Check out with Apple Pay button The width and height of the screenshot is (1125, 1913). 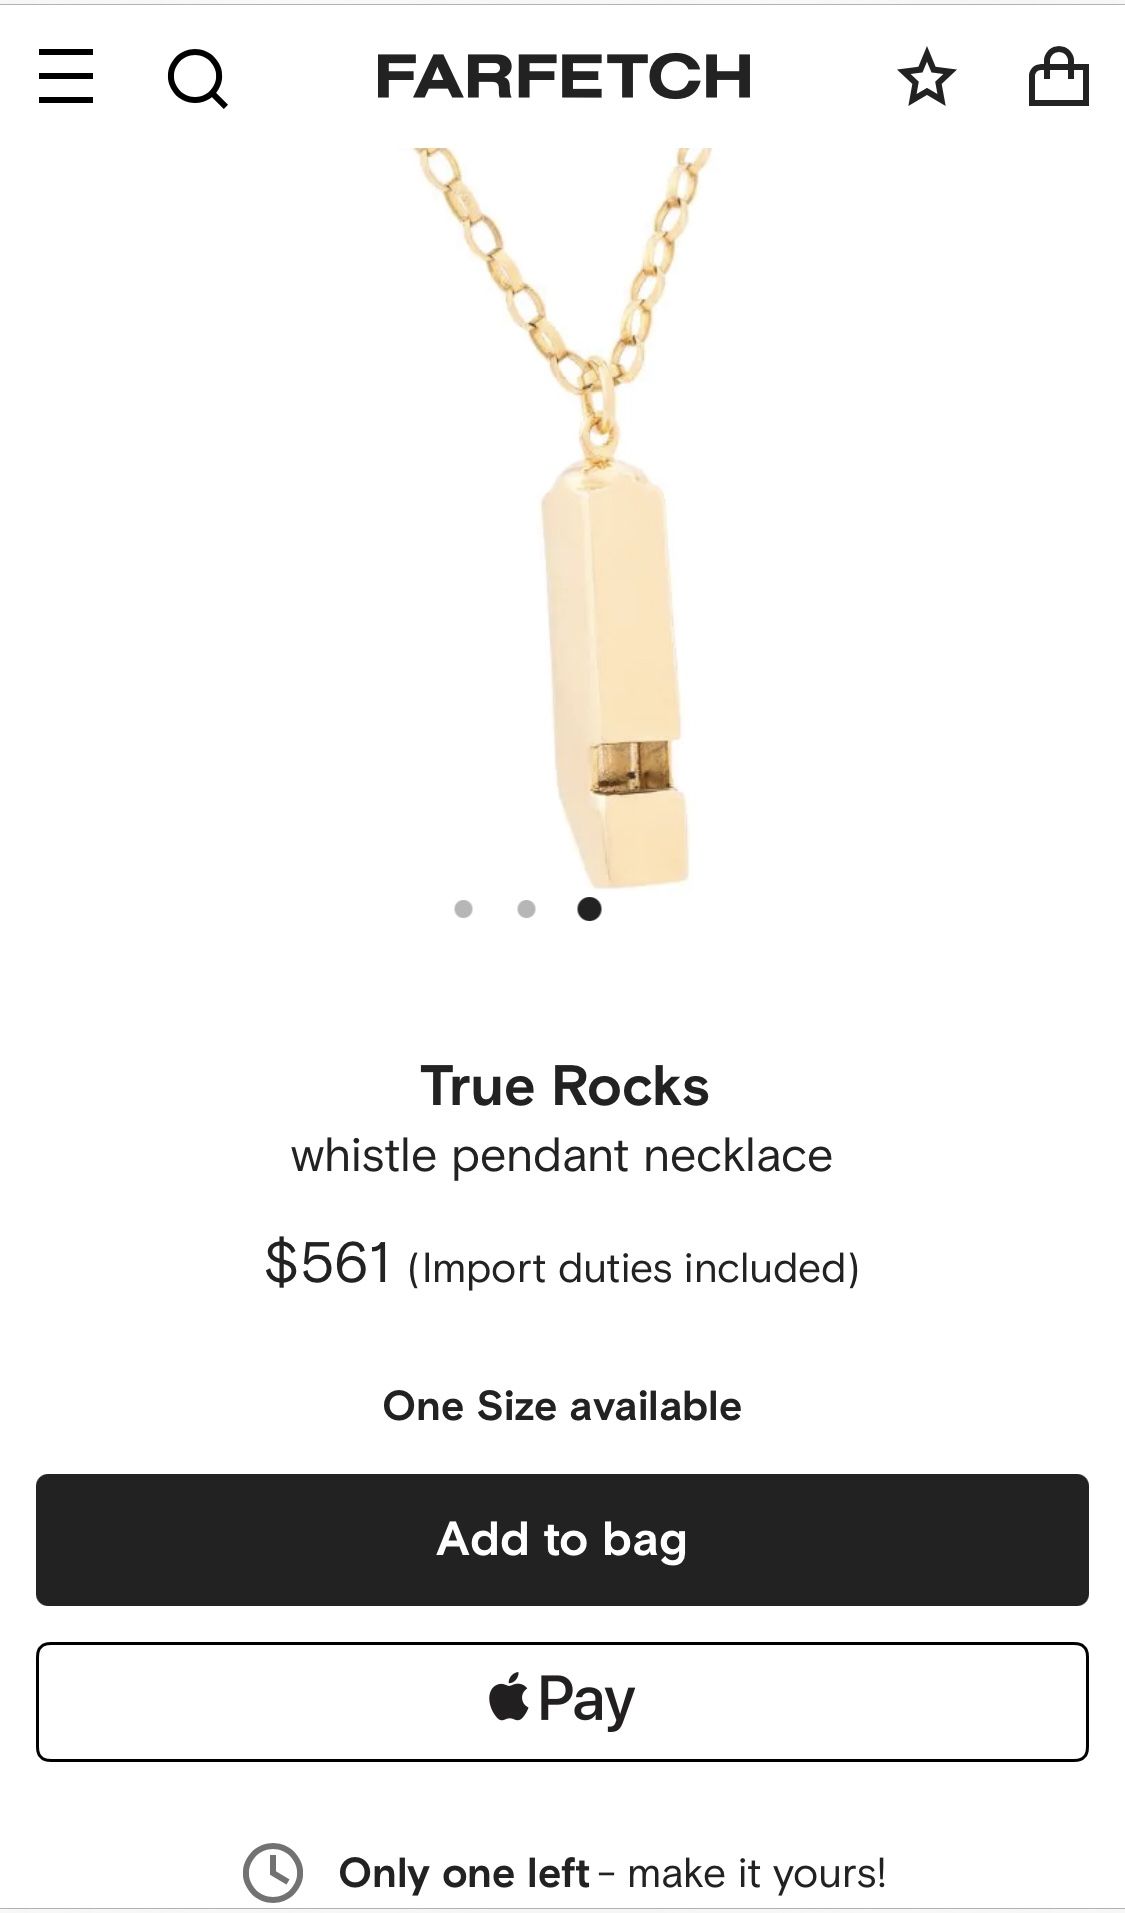pyautogui.click(x=562, y=1701)
